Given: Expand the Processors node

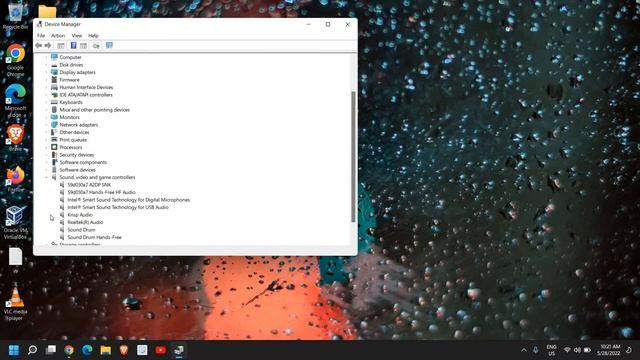Looking at the screenshot, I should pos(47,147).
